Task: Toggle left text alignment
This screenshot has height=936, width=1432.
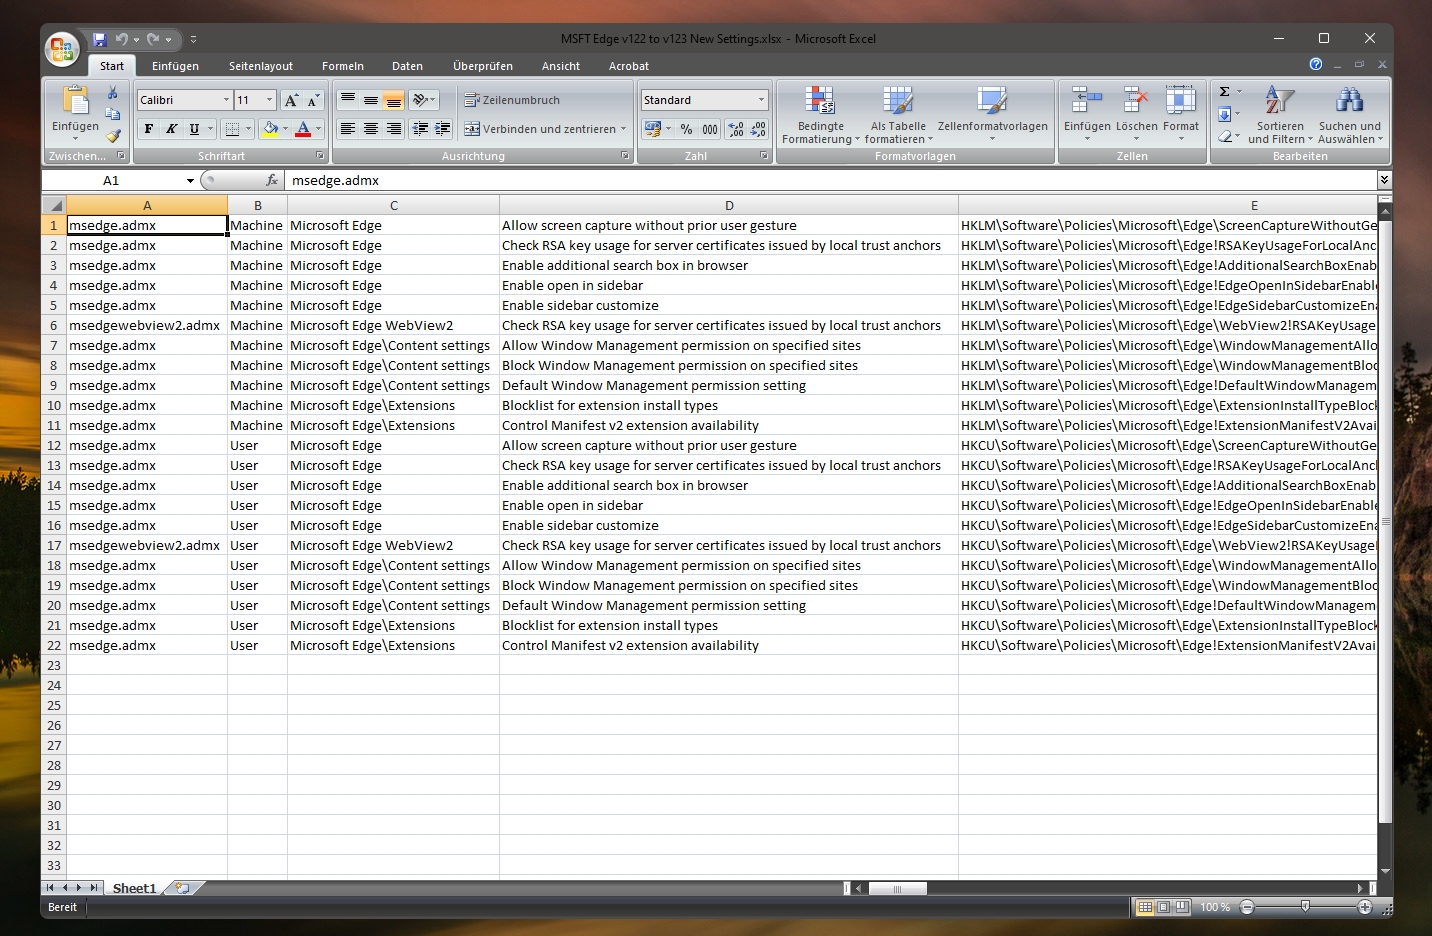Action: click(x=348, y=129)
